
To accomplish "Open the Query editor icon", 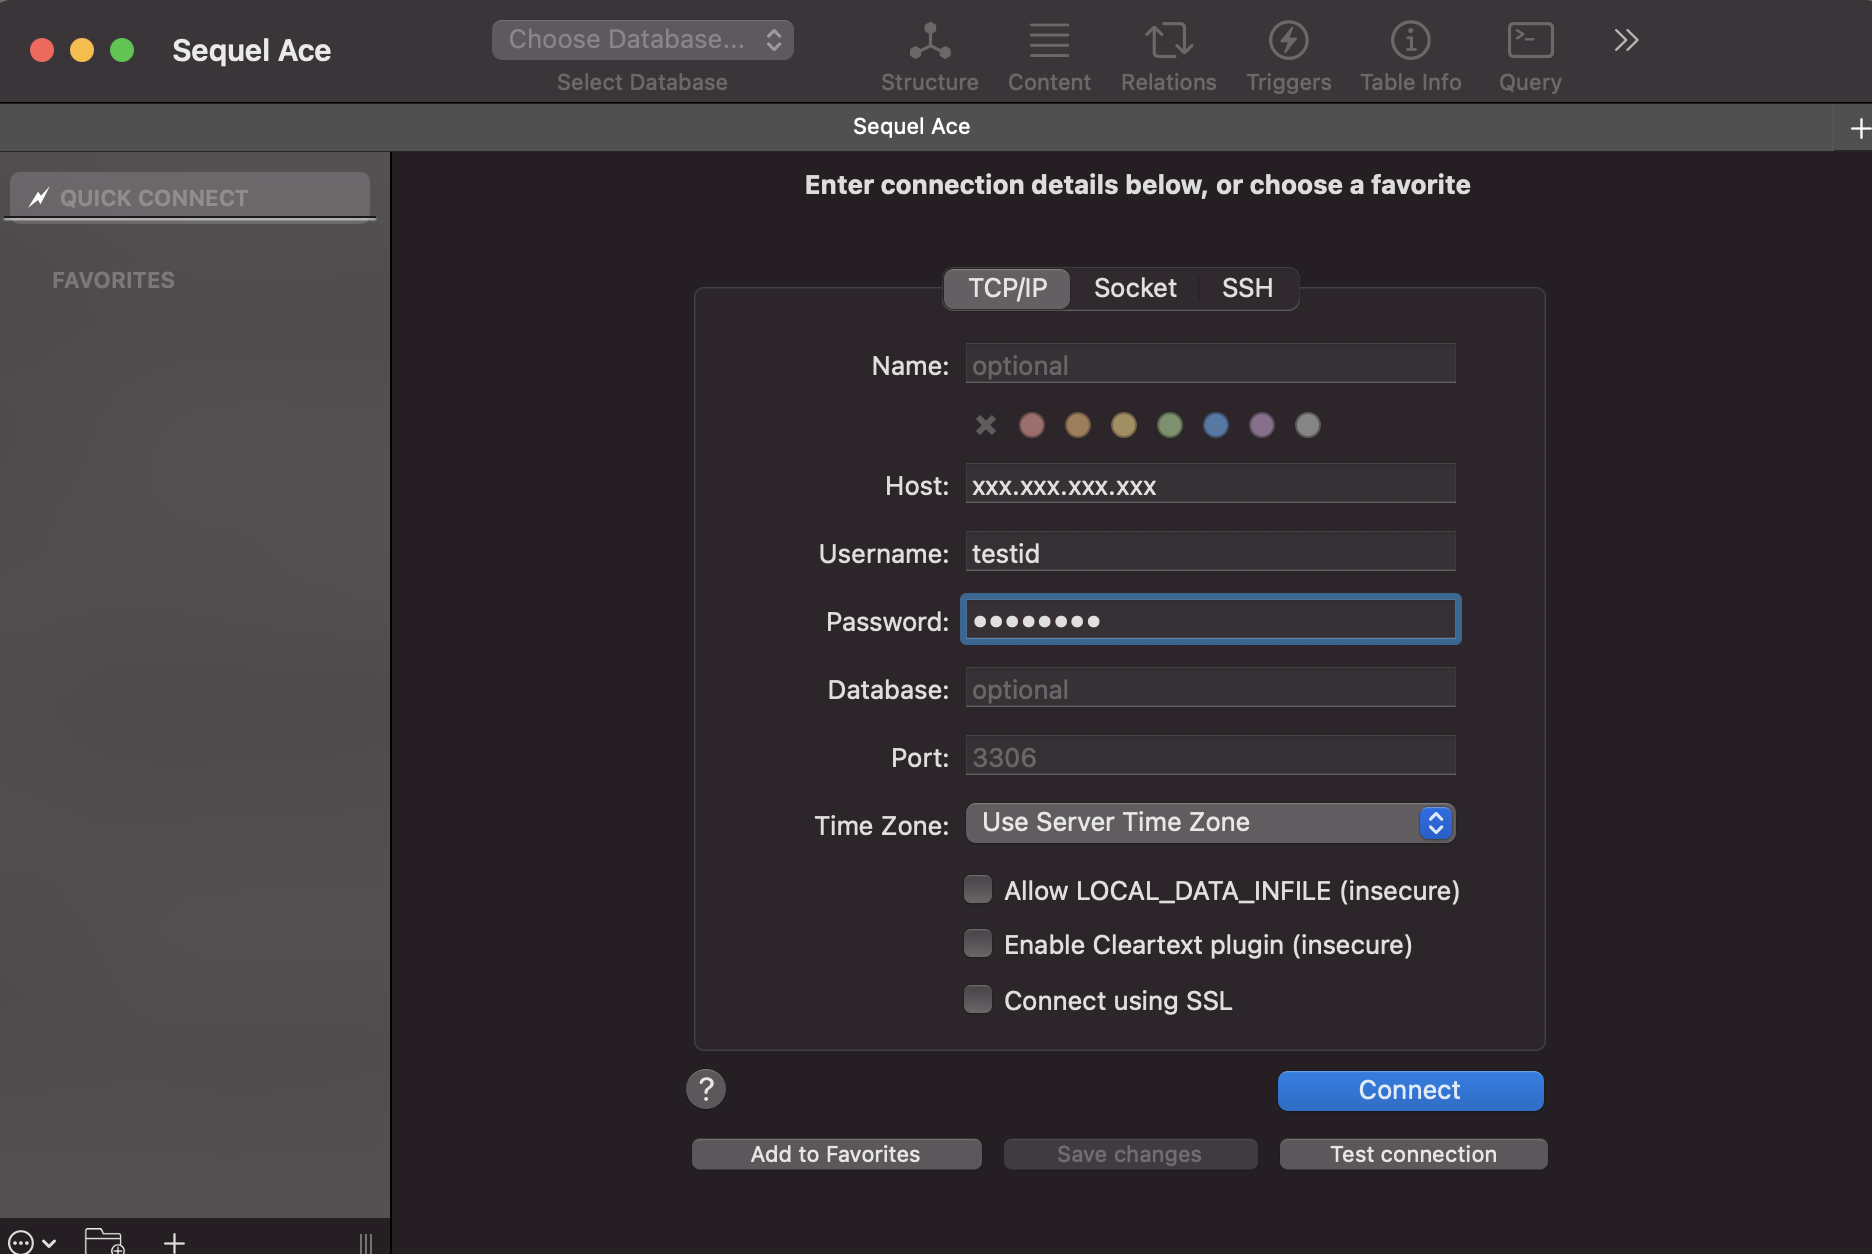I will pos(1530,41).
